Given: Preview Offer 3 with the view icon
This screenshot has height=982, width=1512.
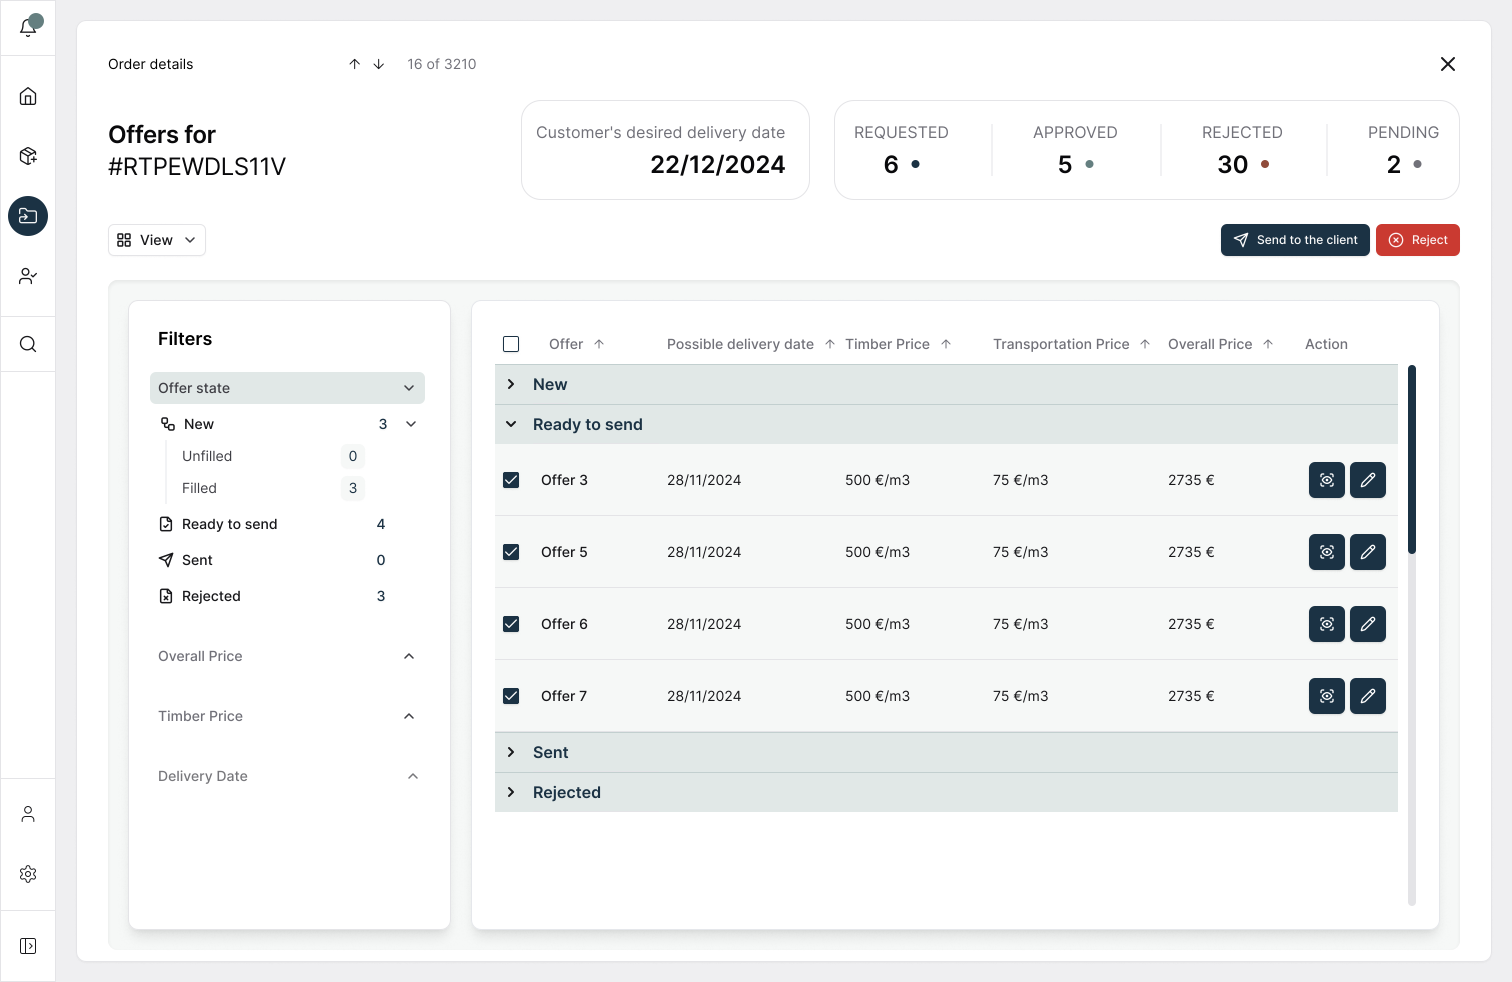Looking at the screenshot, I should pos(1327,480).
